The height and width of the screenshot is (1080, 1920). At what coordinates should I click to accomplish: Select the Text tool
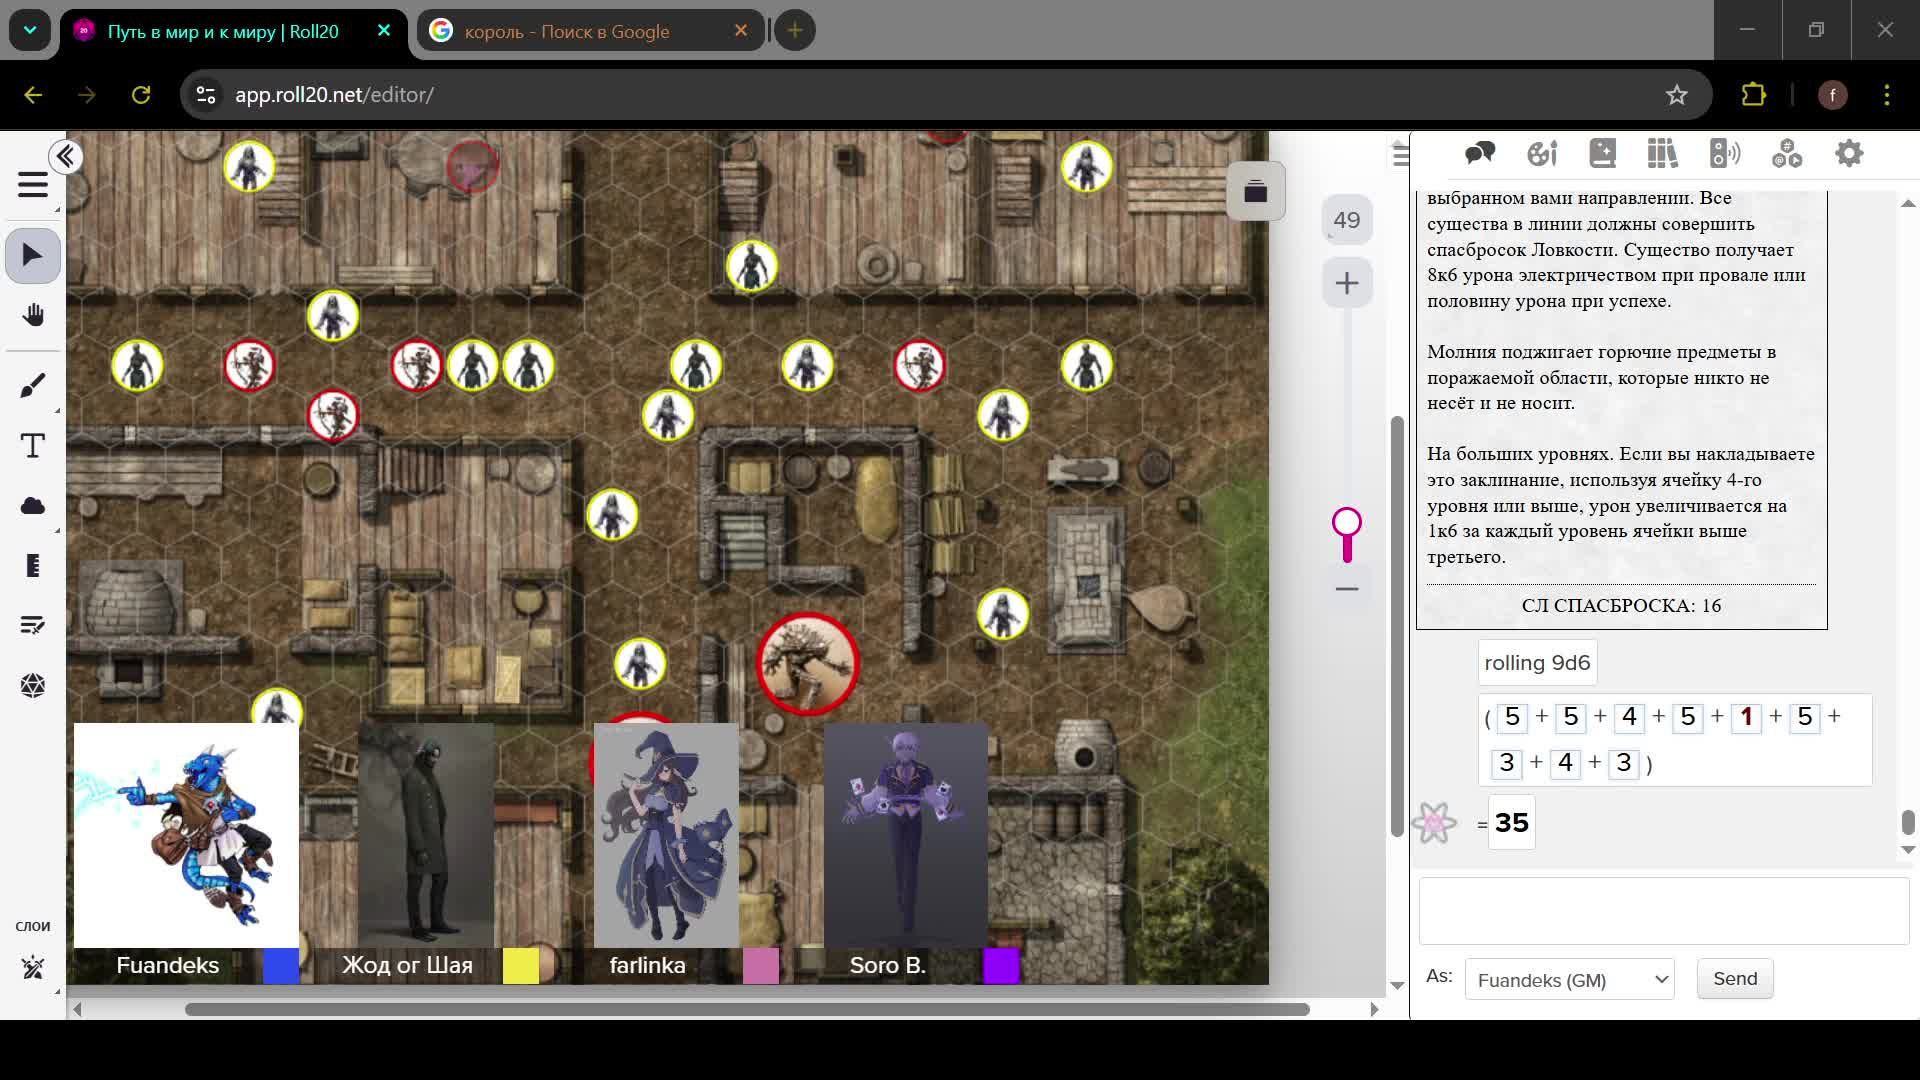(x=33, y=446)
